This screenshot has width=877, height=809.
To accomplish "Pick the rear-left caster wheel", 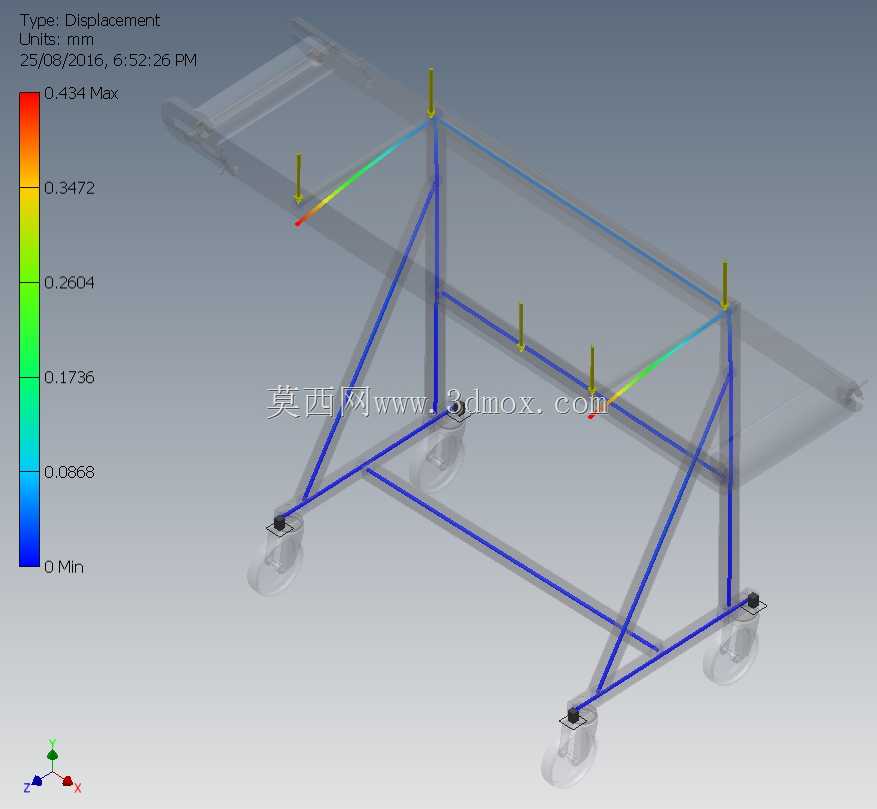I will point(437,458).
